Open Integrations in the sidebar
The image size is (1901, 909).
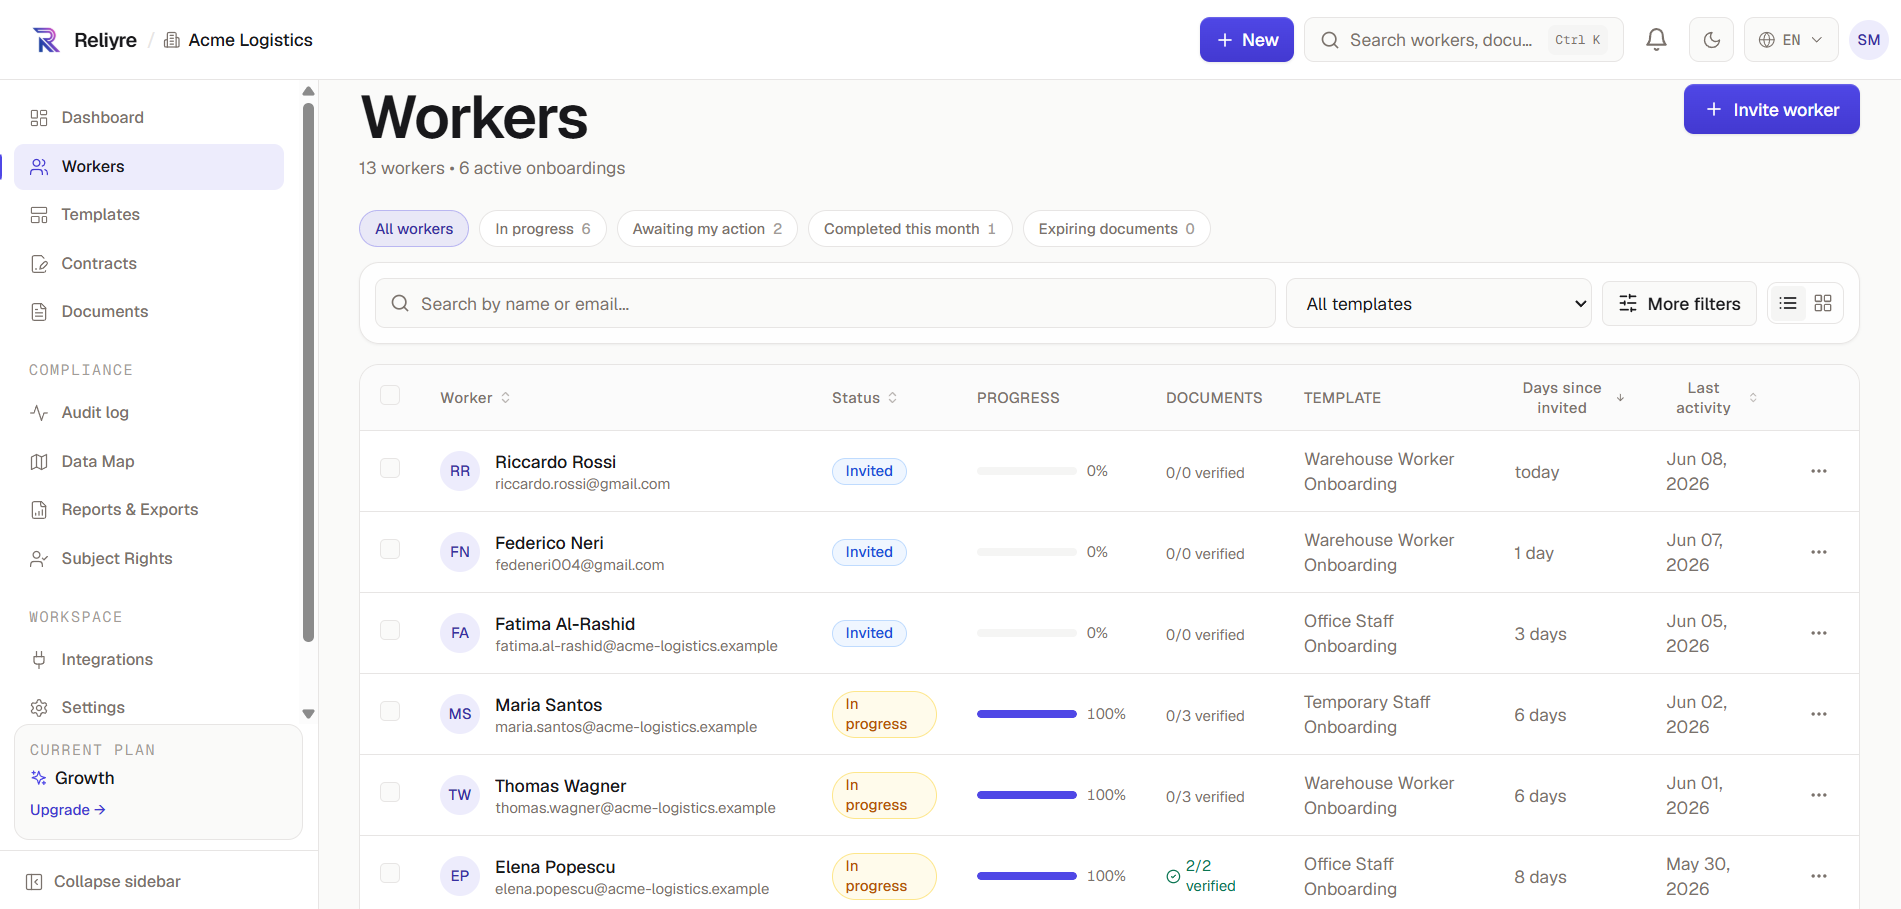pyautogui.click(x=149, y=660)
